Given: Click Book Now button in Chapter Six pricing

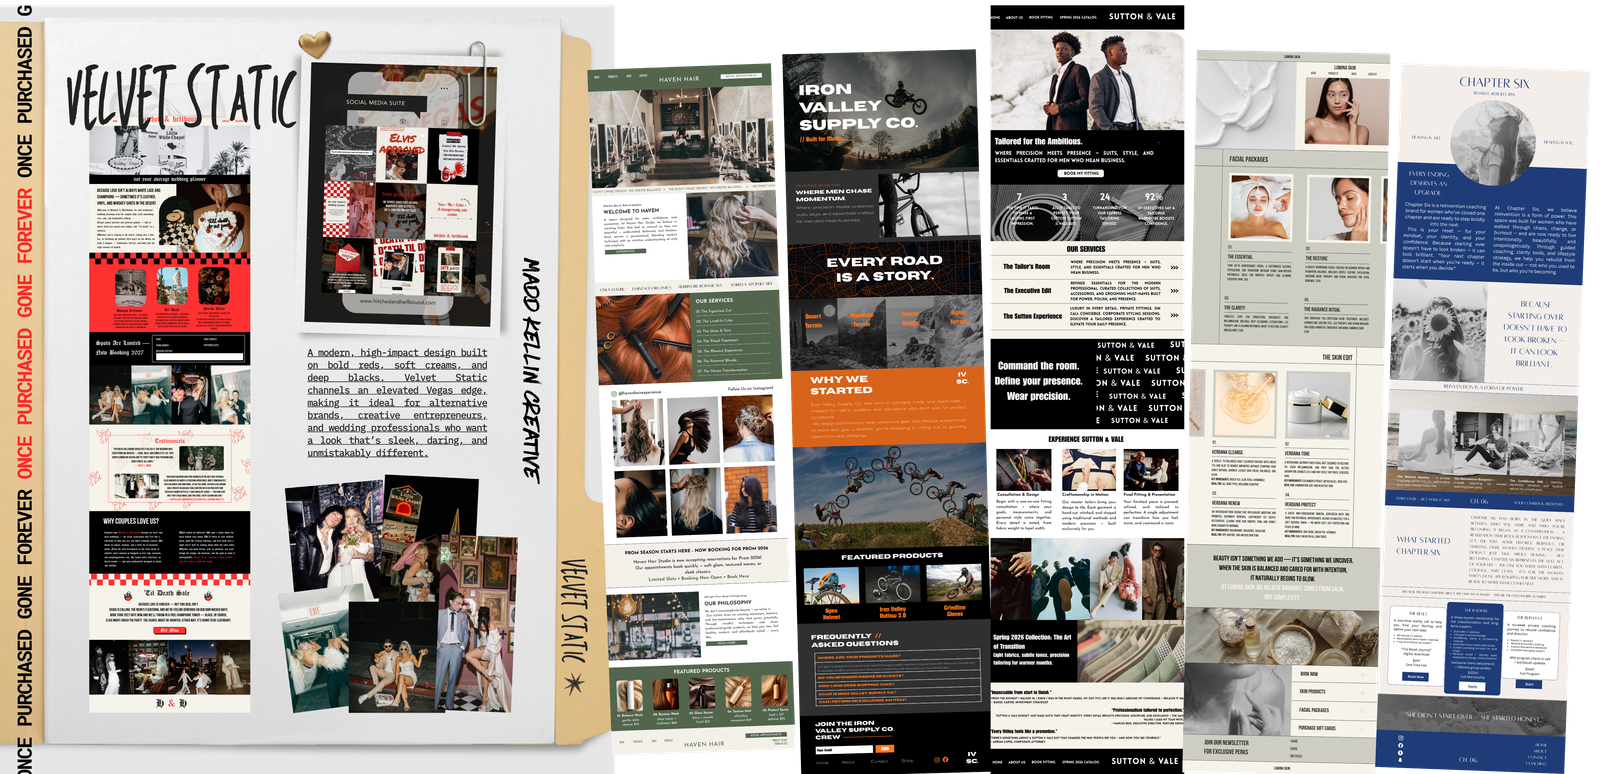Looking at the screenshot, I should pyautogui.click(x=1415, y=677).
